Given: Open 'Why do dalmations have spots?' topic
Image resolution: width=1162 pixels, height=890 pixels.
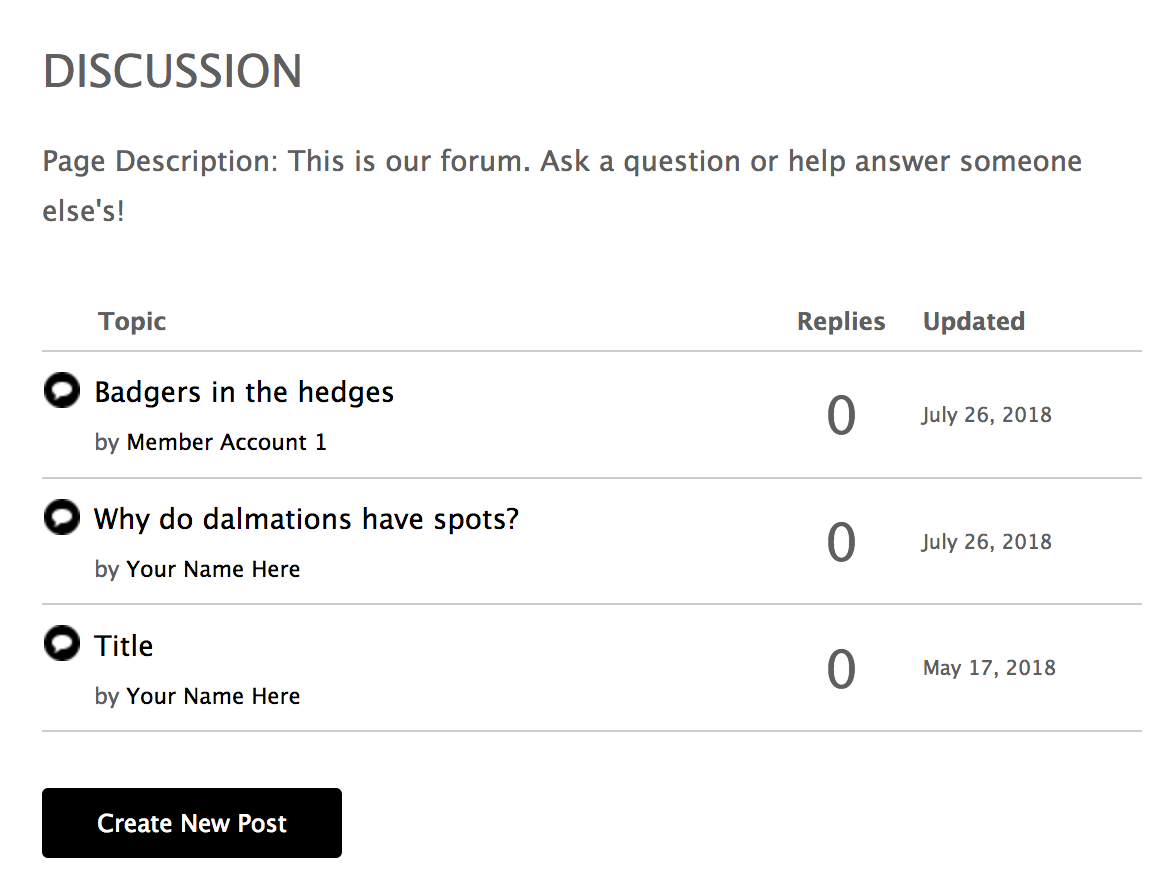Looking at the screenshot, I should 306,519.
